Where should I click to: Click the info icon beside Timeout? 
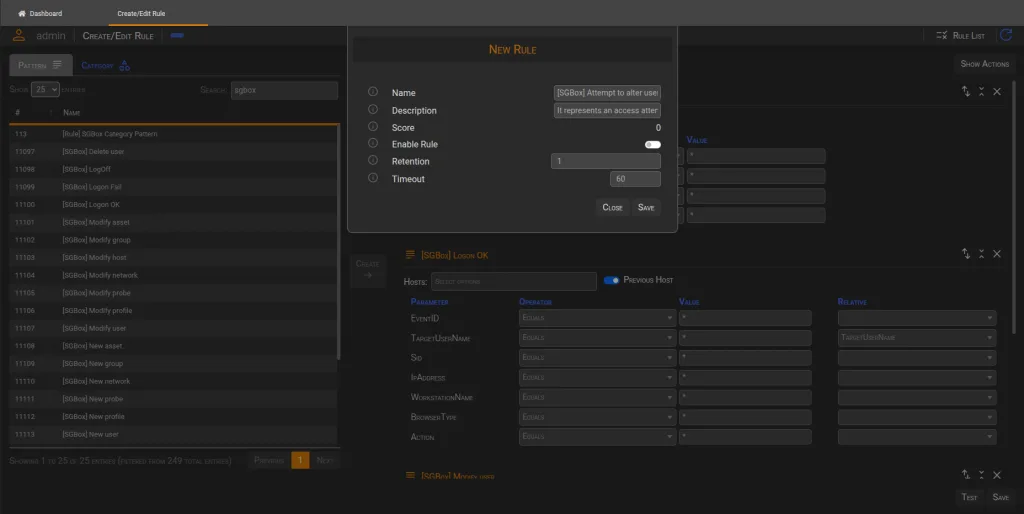coord(373,178)
